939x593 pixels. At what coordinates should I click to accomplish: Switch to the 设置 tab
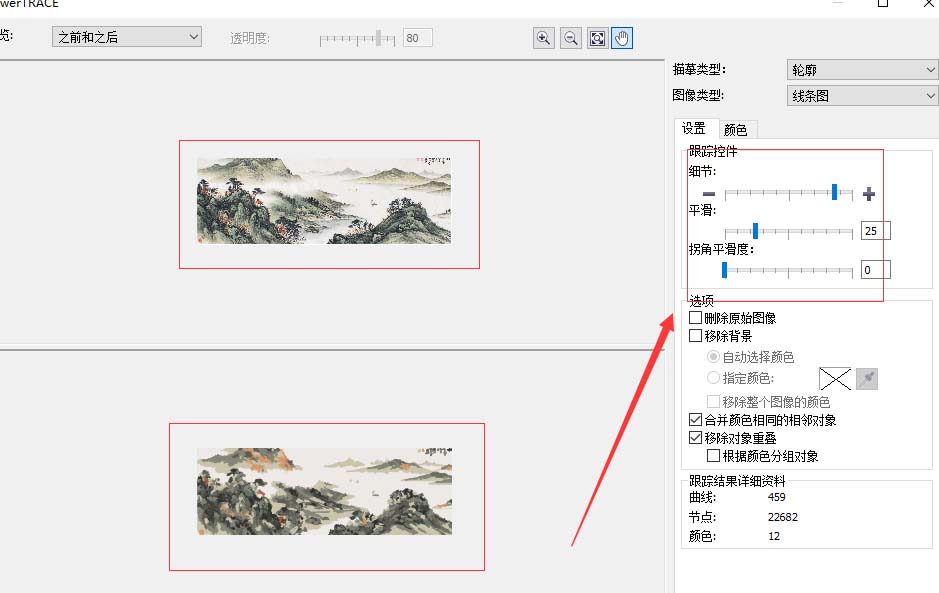[694, 128]
